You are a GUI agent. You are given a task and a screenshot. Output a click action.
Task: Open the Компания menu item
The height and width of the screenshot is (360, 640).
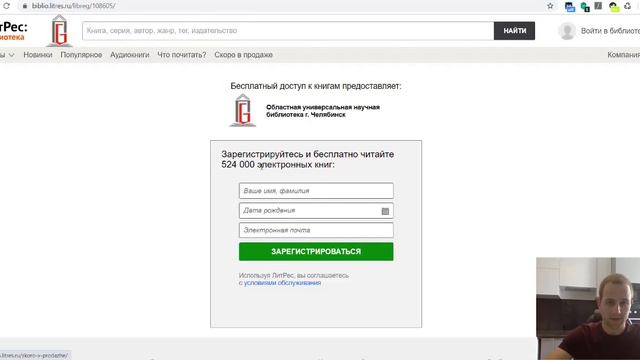(x=623, y=55)
